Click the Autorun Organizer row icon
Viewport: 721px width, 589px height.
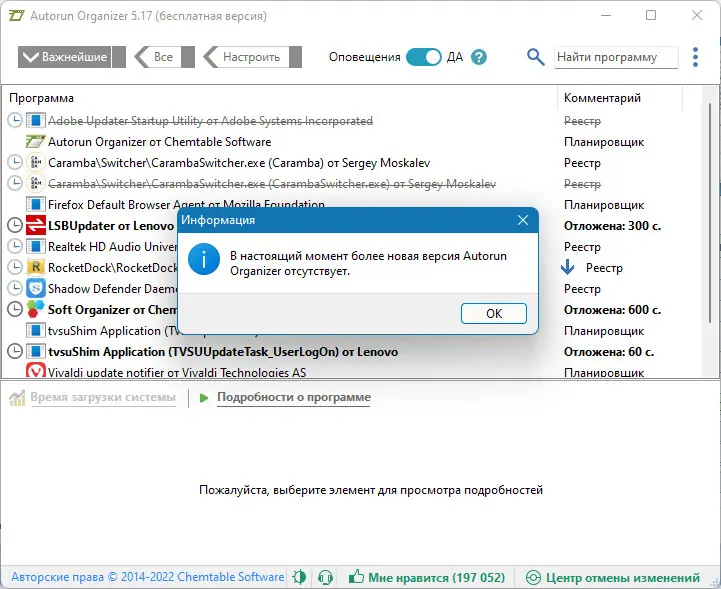pyautogui.click(x=35, y=142)
